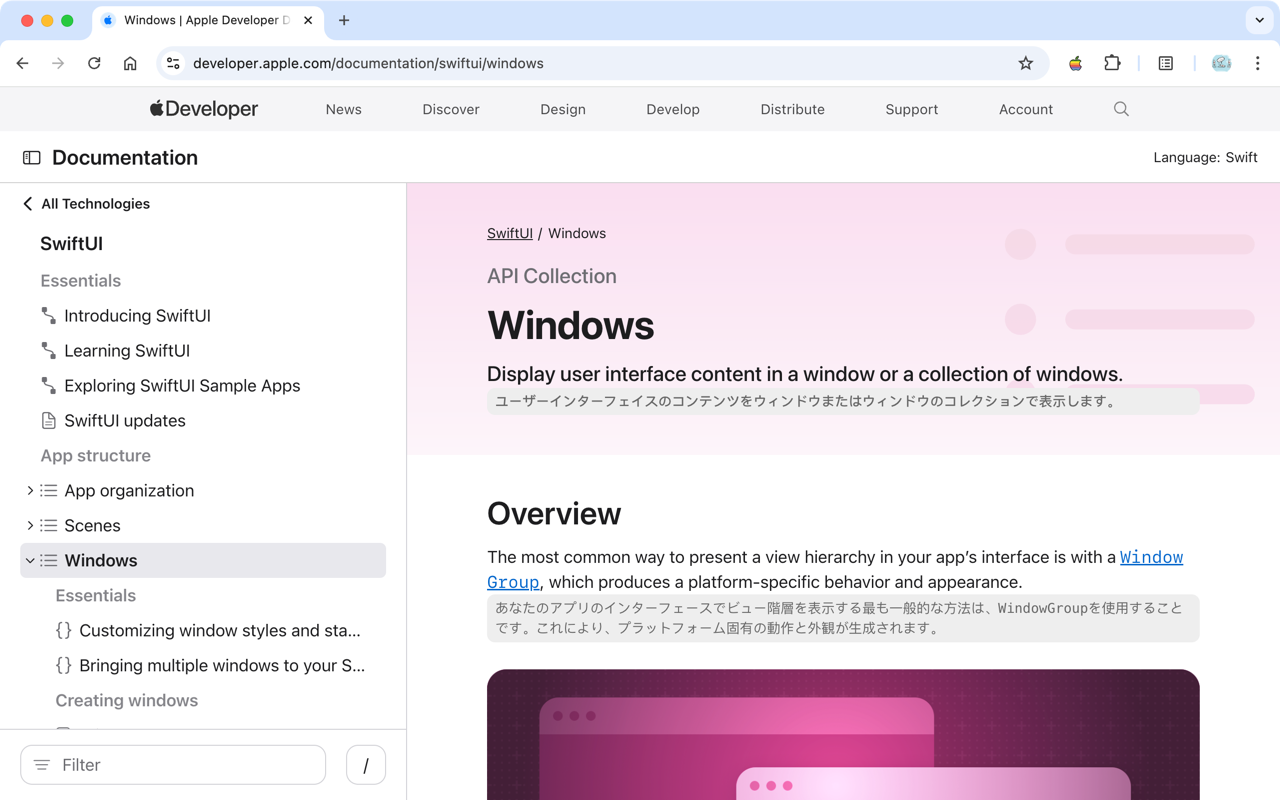Open the Chrome profile avatar
1280x800 pixels.
point(1221,63)
